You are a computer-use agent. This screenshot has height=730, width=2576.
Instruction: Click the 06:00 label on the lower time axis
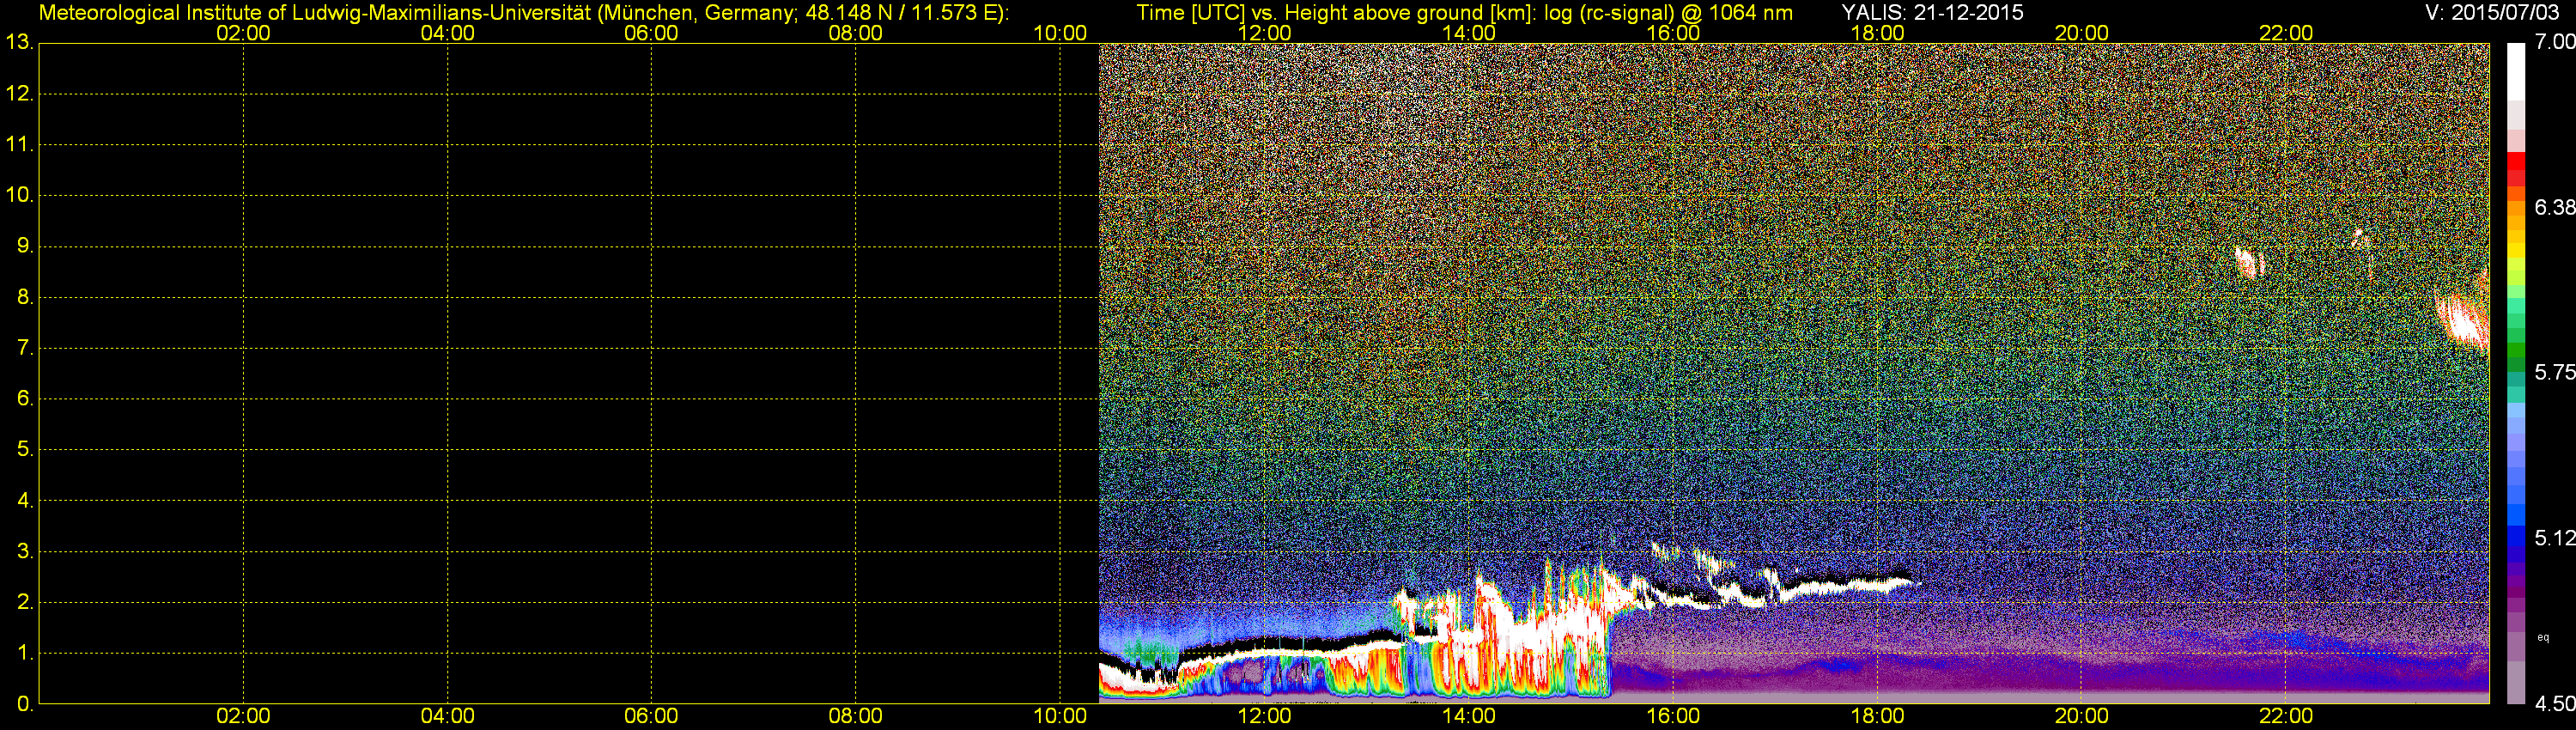tap(651, 716)
